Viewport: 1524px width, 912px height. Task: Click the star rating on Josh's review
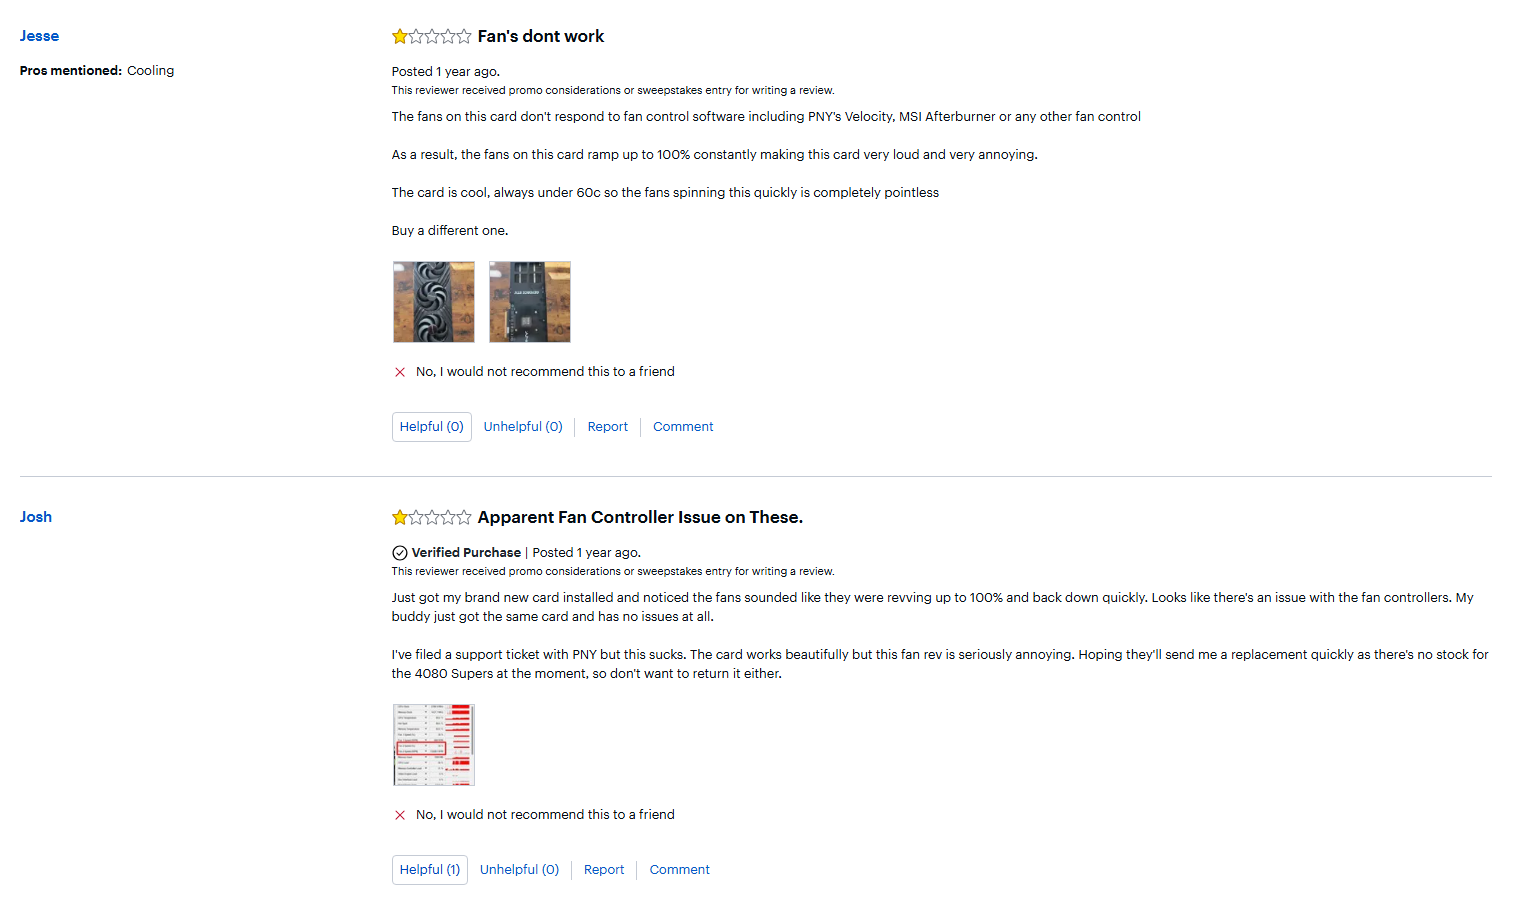click(431, 518)
